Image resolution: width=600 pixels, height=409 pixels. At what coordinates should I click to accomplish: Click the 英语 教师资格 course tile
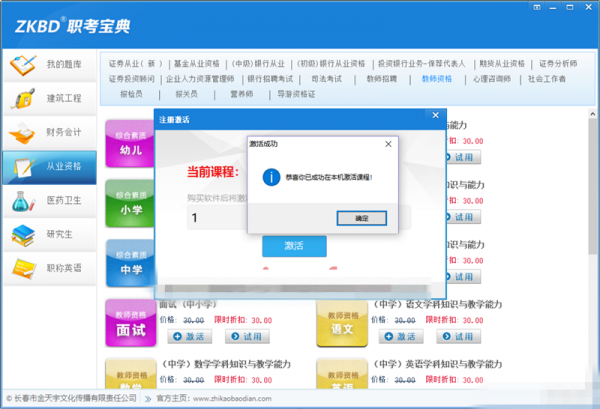click(342, 374)
